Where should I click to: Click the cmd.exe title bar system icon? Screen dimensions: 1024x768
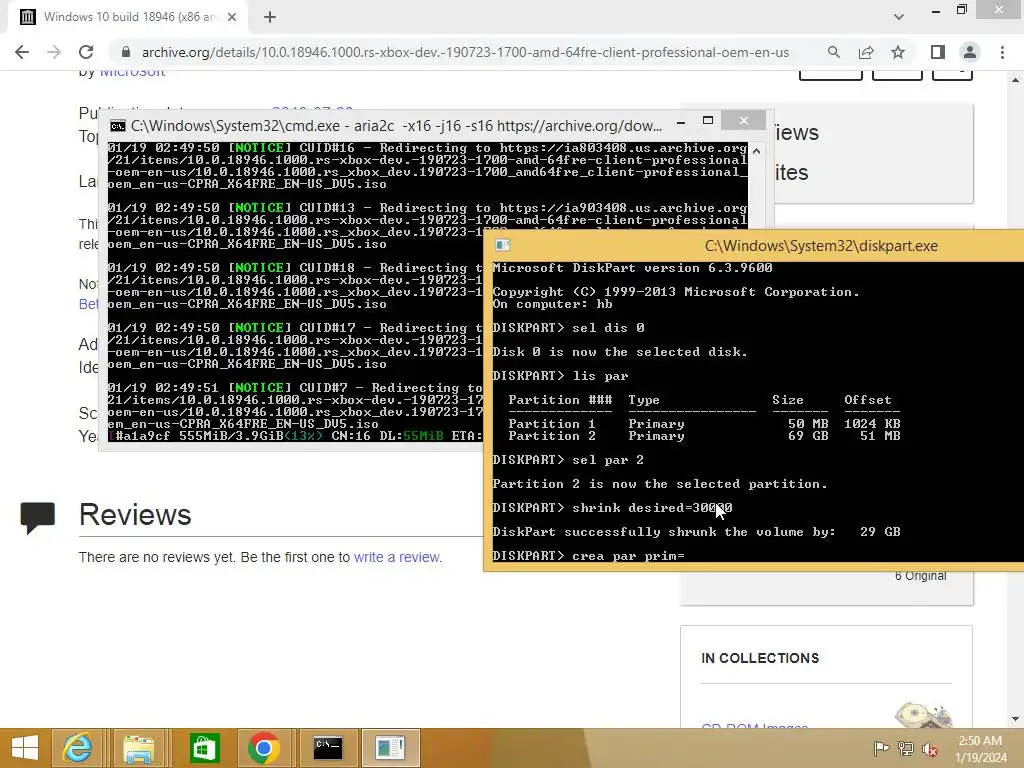[x=118, y=125]
